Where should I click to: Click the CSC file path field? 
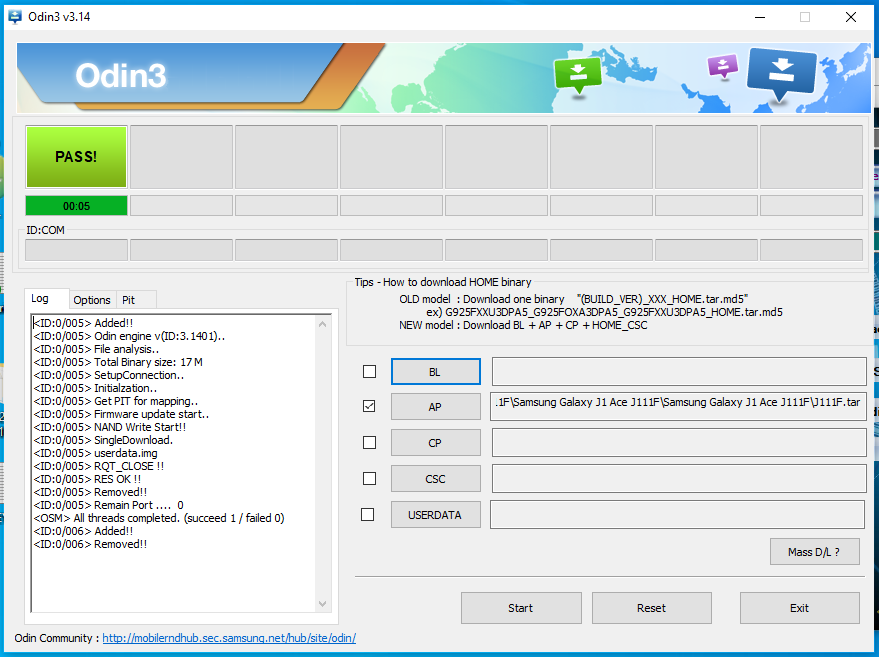pos(679,479)
